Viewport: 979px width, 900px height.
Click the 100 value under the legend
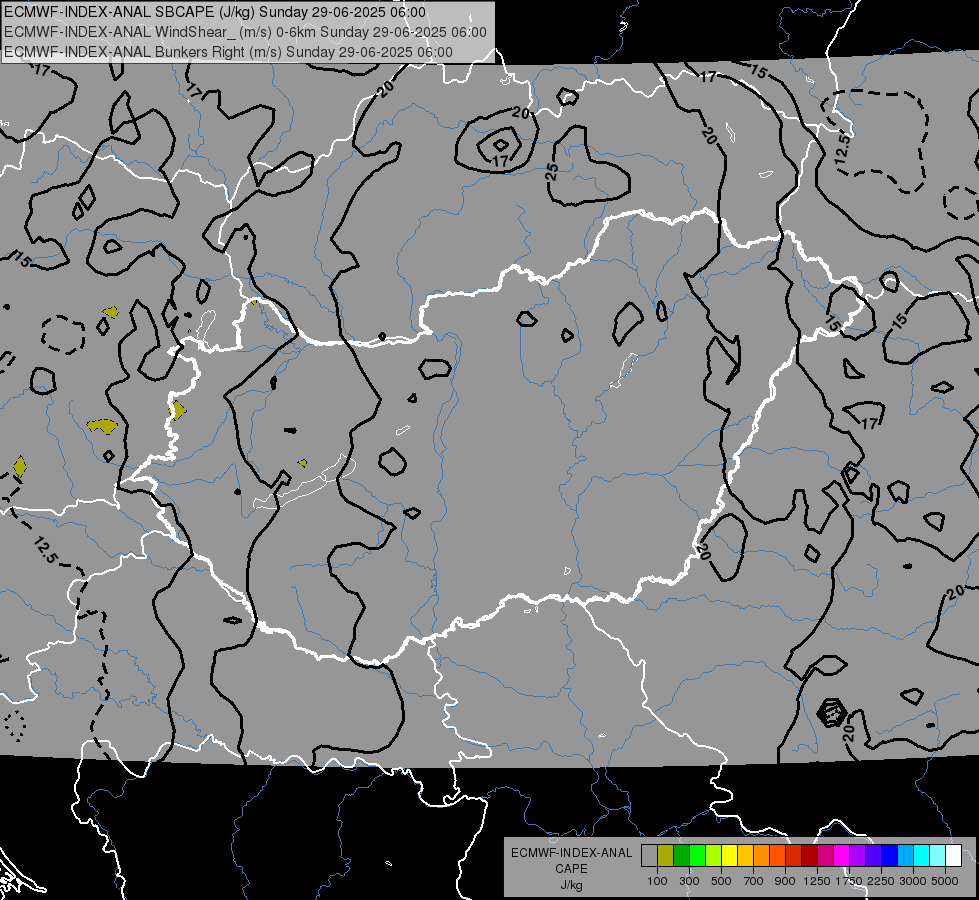click(x=657, y=881)
